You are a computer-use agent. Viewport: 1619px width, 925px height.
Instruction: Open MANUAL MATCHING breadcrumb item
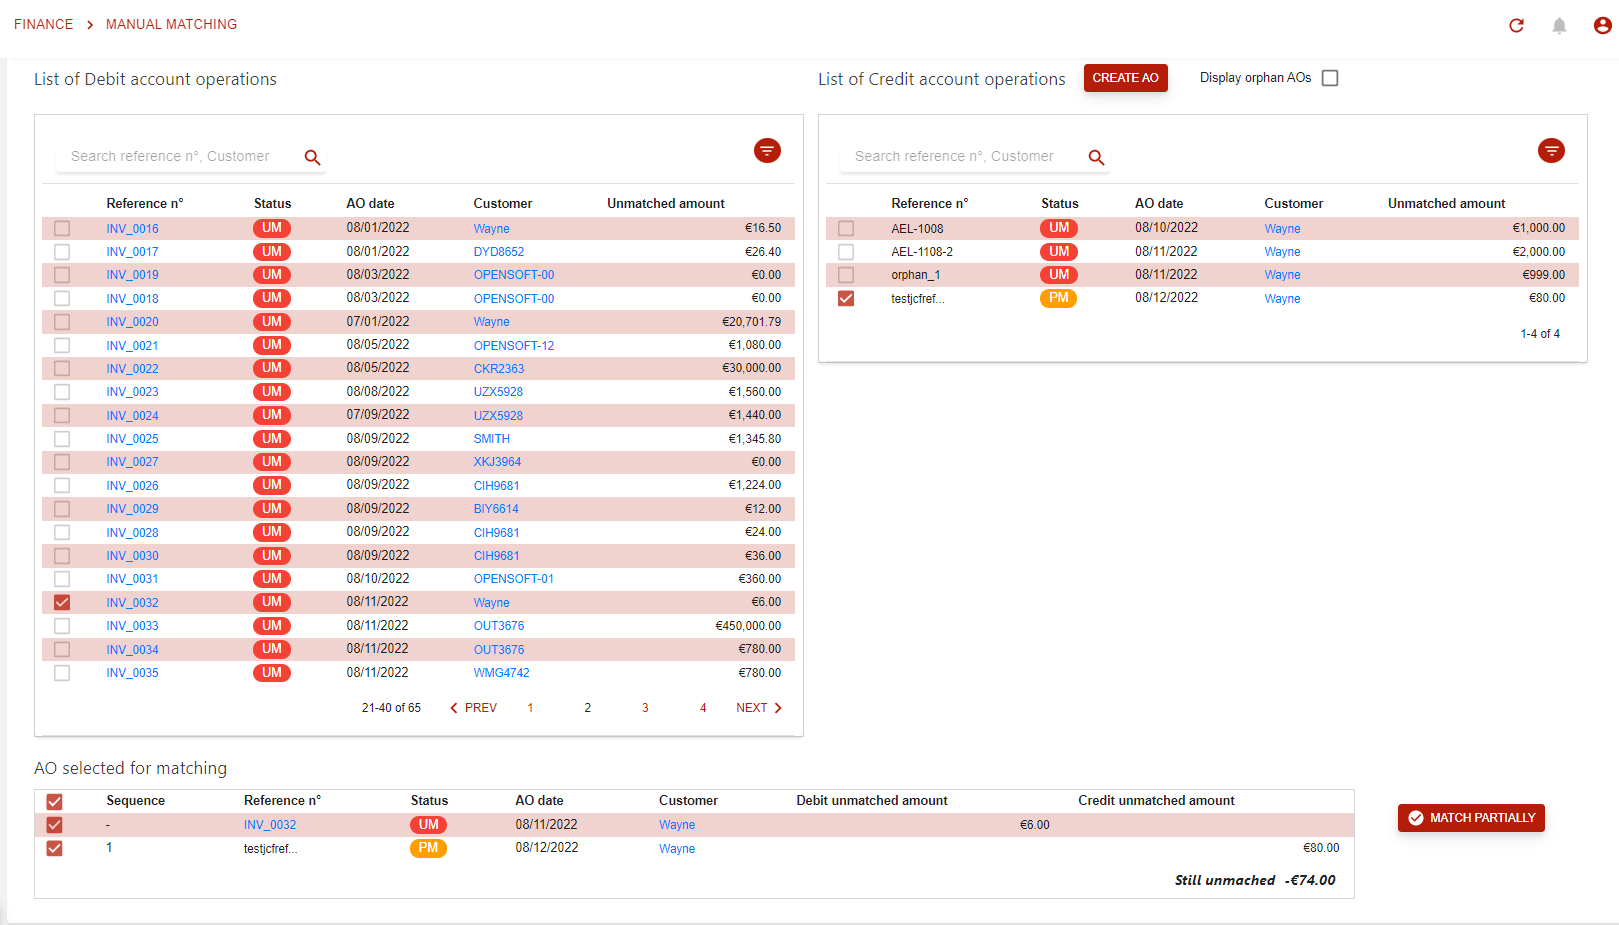tap(171, 24)
